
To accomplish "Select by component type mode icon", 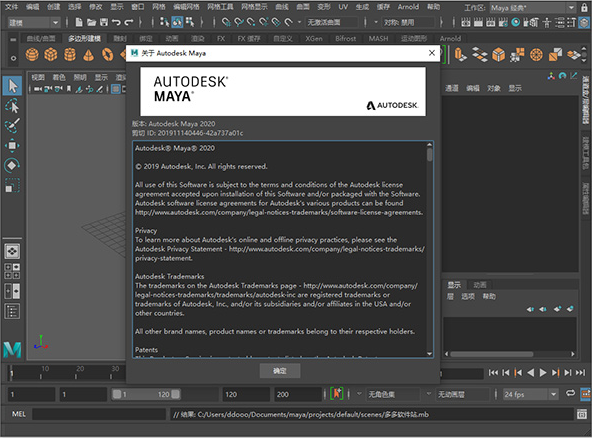I will [x=190, y=22].
